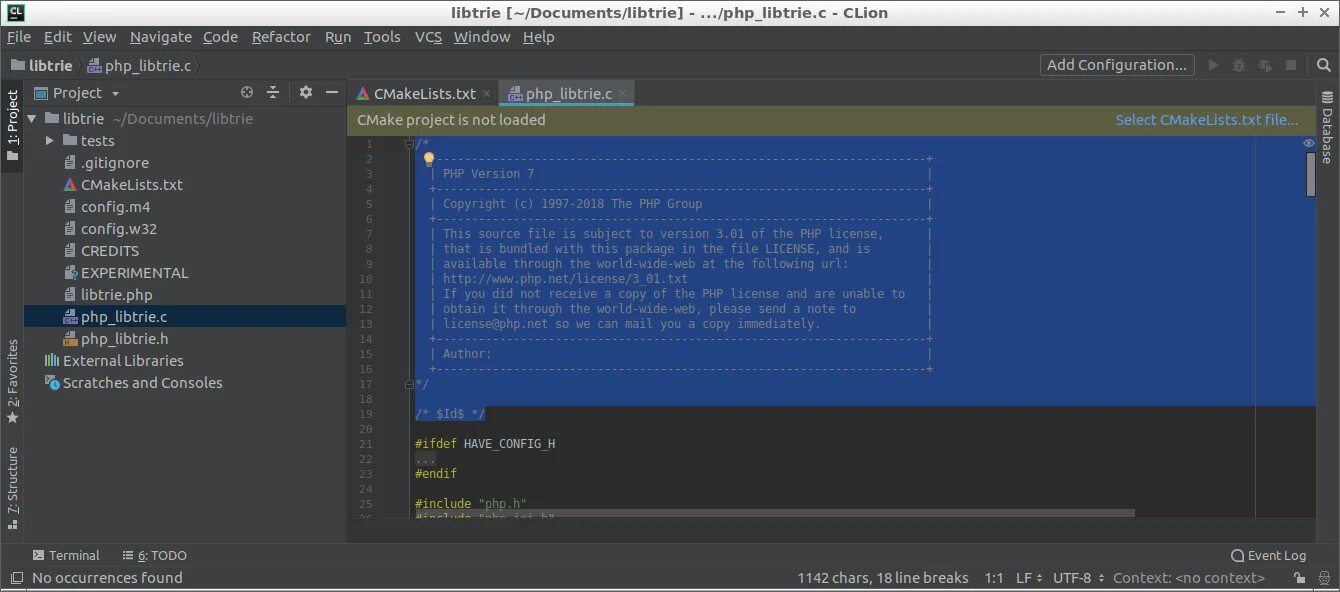Screen dimensions: 1340x592
Task: Click the #include "php.h" code line
Action: [471, 504]
